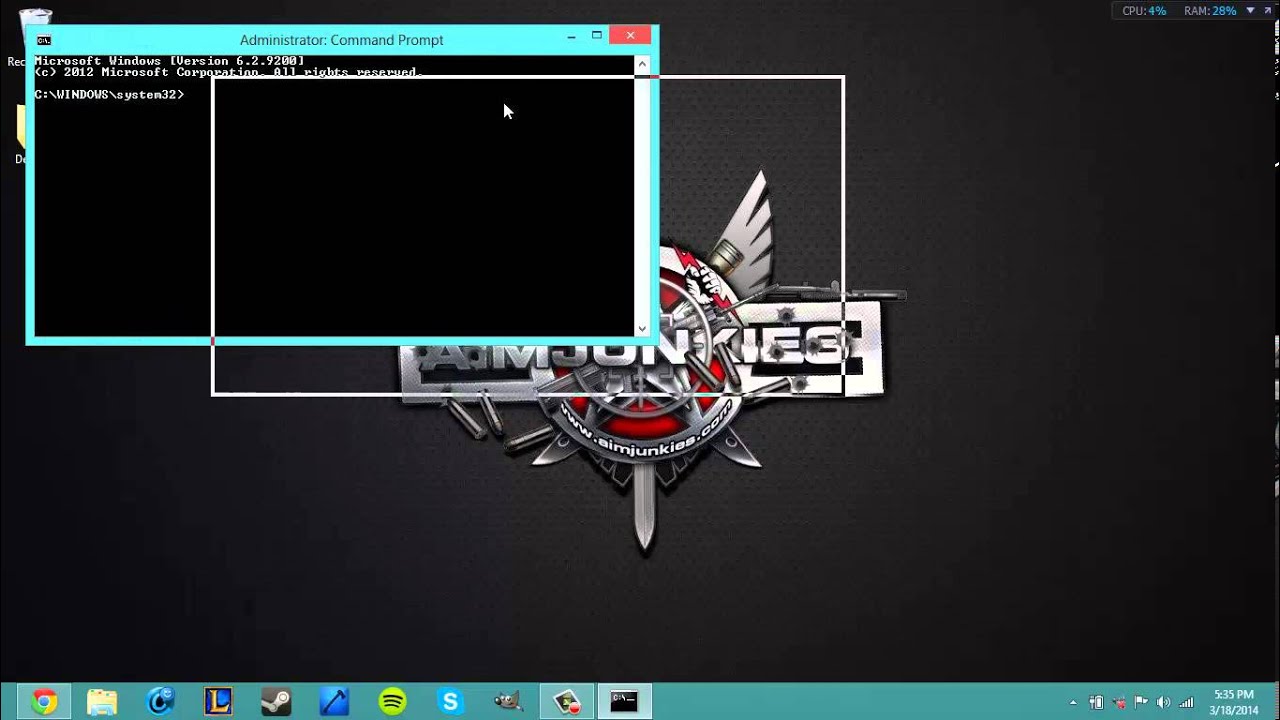
Task: Click the Command Prompt vertical scrollbar track
Action: tap(642, 196)
